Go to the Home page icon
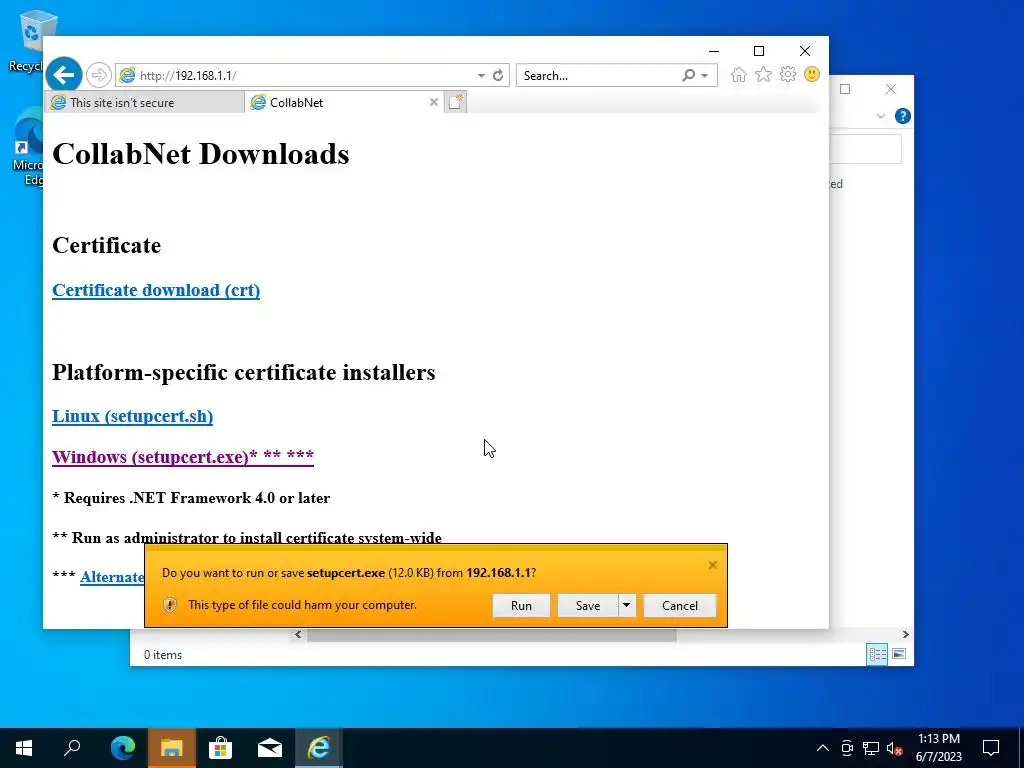 click(739, 74)
